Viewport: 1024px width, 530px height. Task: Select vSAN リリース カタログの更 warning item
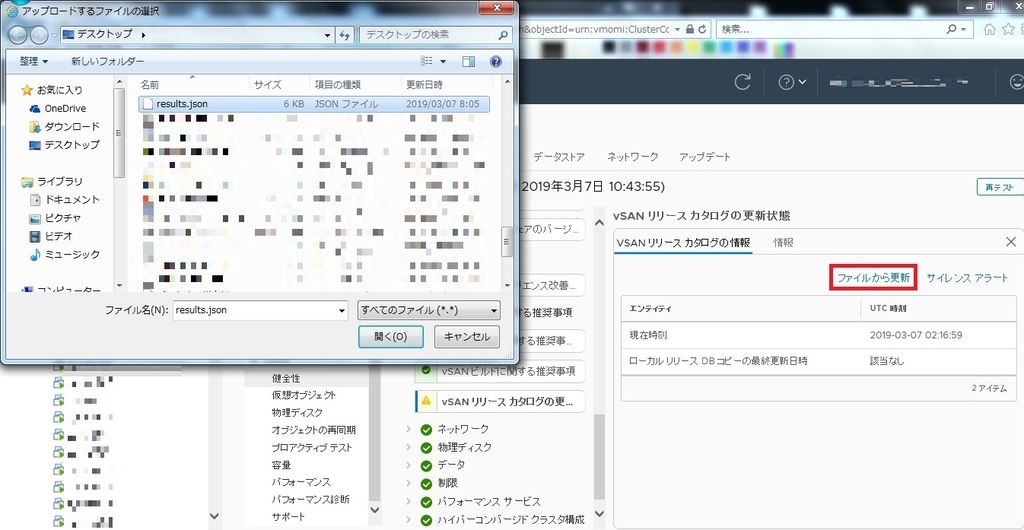tap(500, 401)
